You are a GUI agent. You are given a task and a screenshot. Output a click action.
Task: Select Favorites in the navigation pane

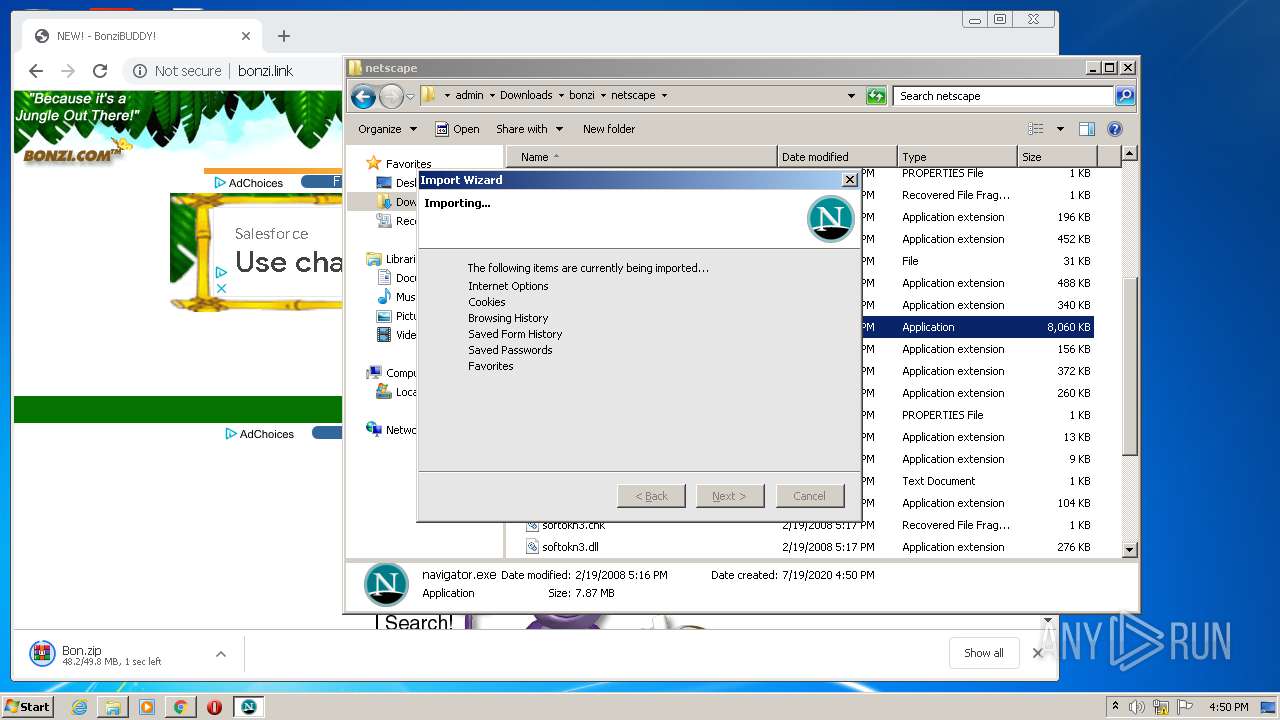[x=399, y=164]
